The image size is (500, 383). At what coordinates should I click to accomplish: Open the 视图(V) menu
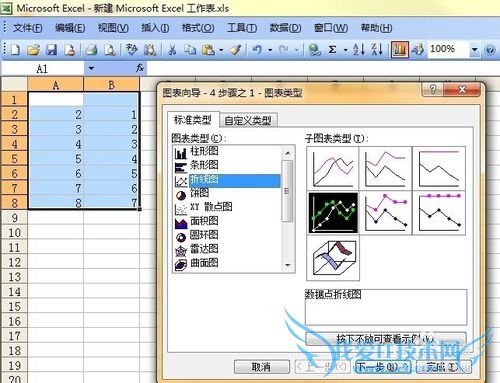coord(113,28)
